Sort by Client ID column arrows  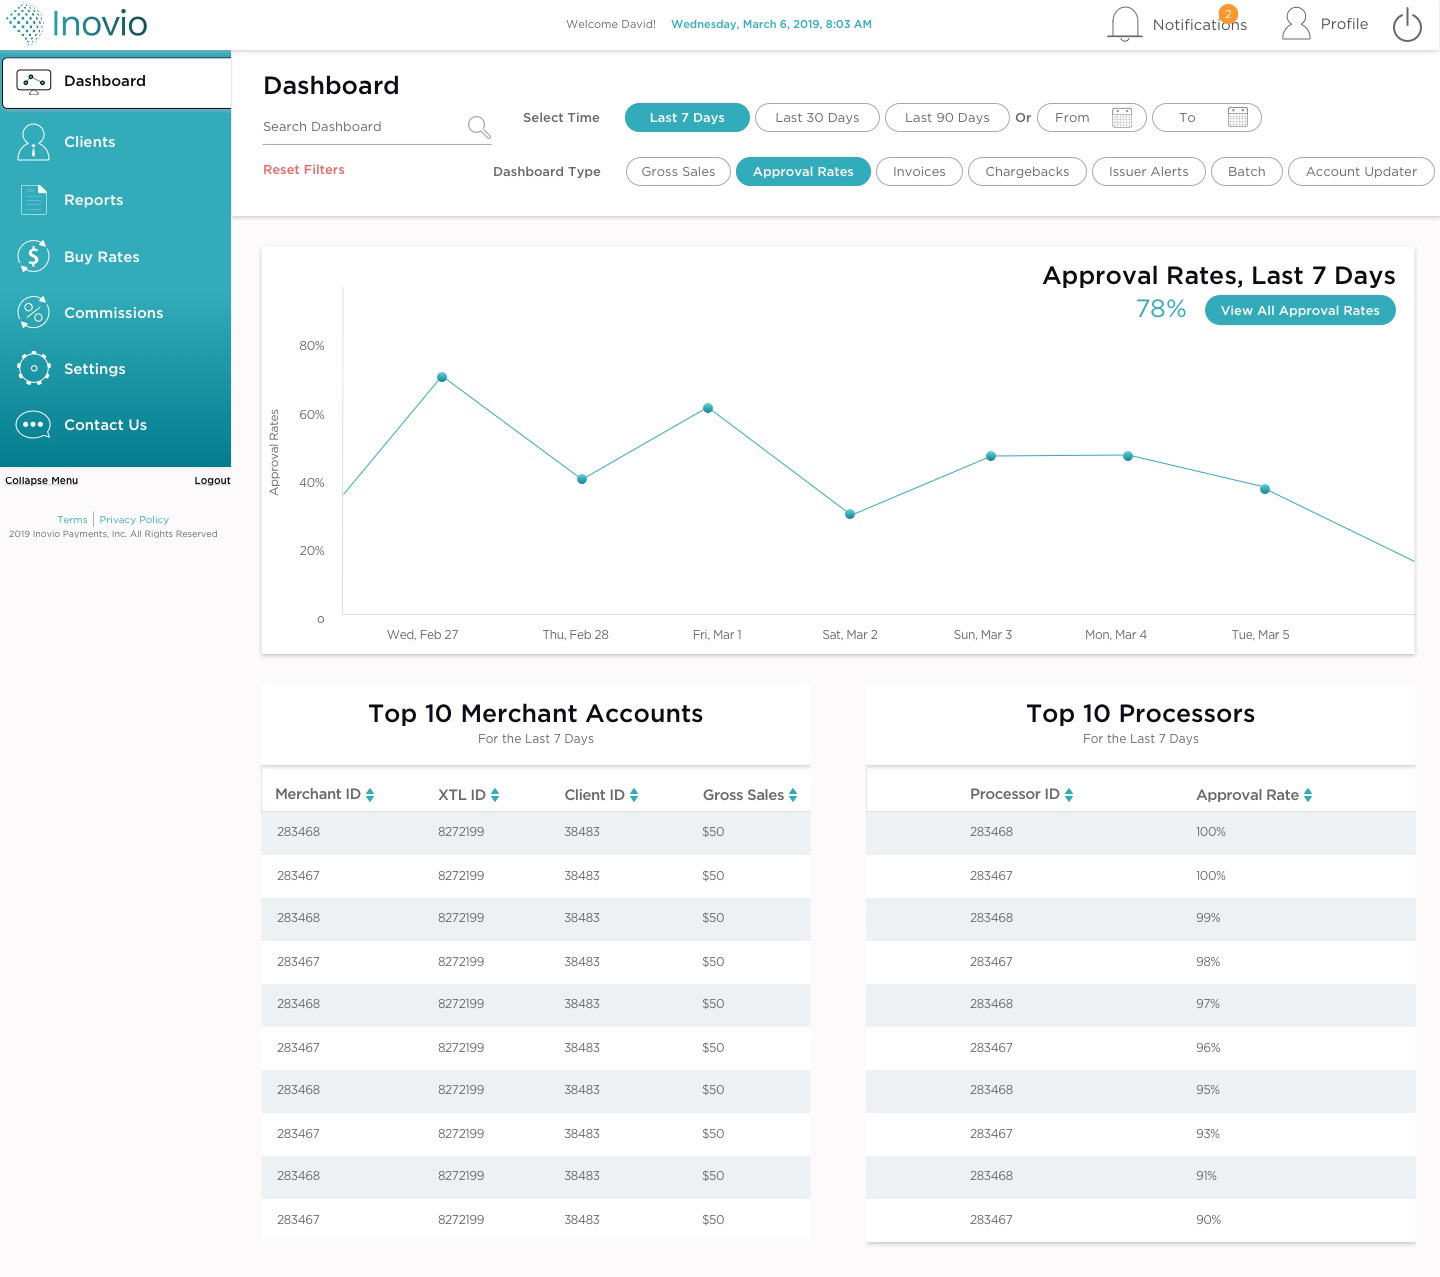[x=634, y=795]
